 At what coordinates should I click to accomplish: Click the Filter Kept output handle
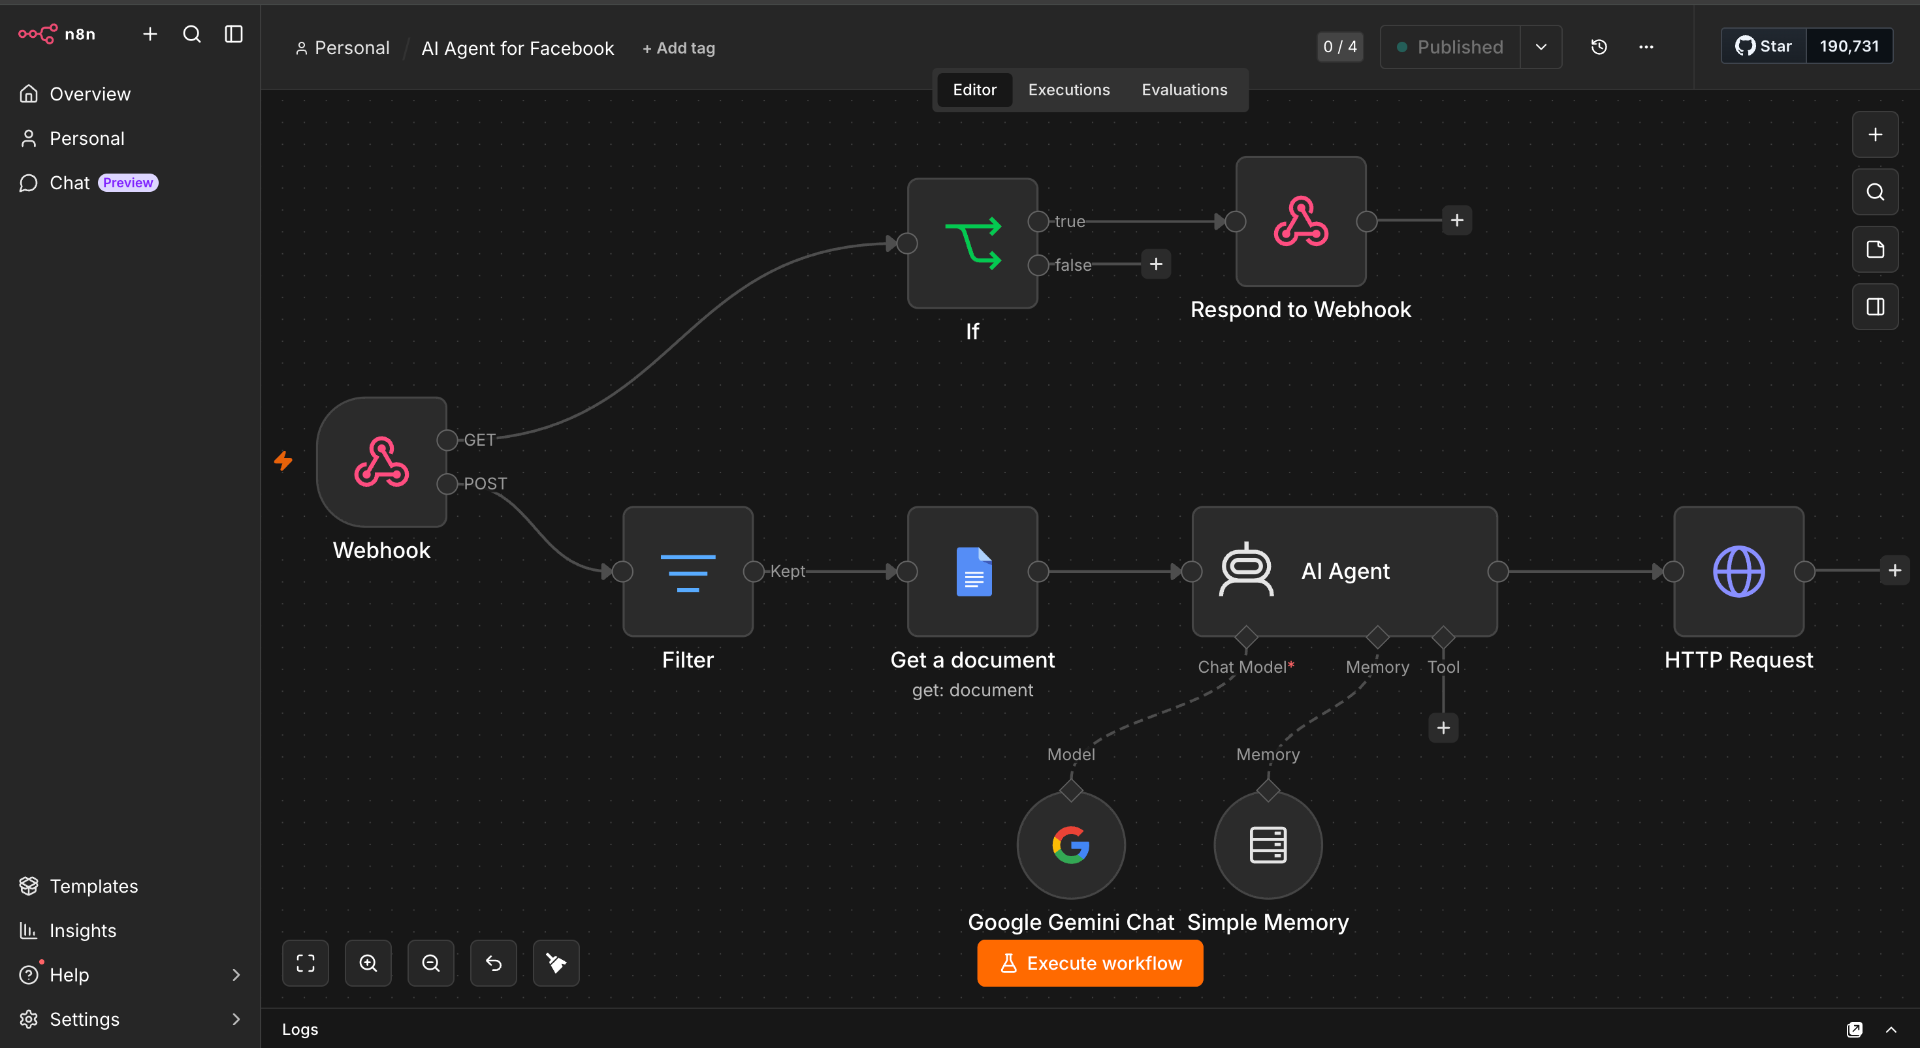click(754, 571)
